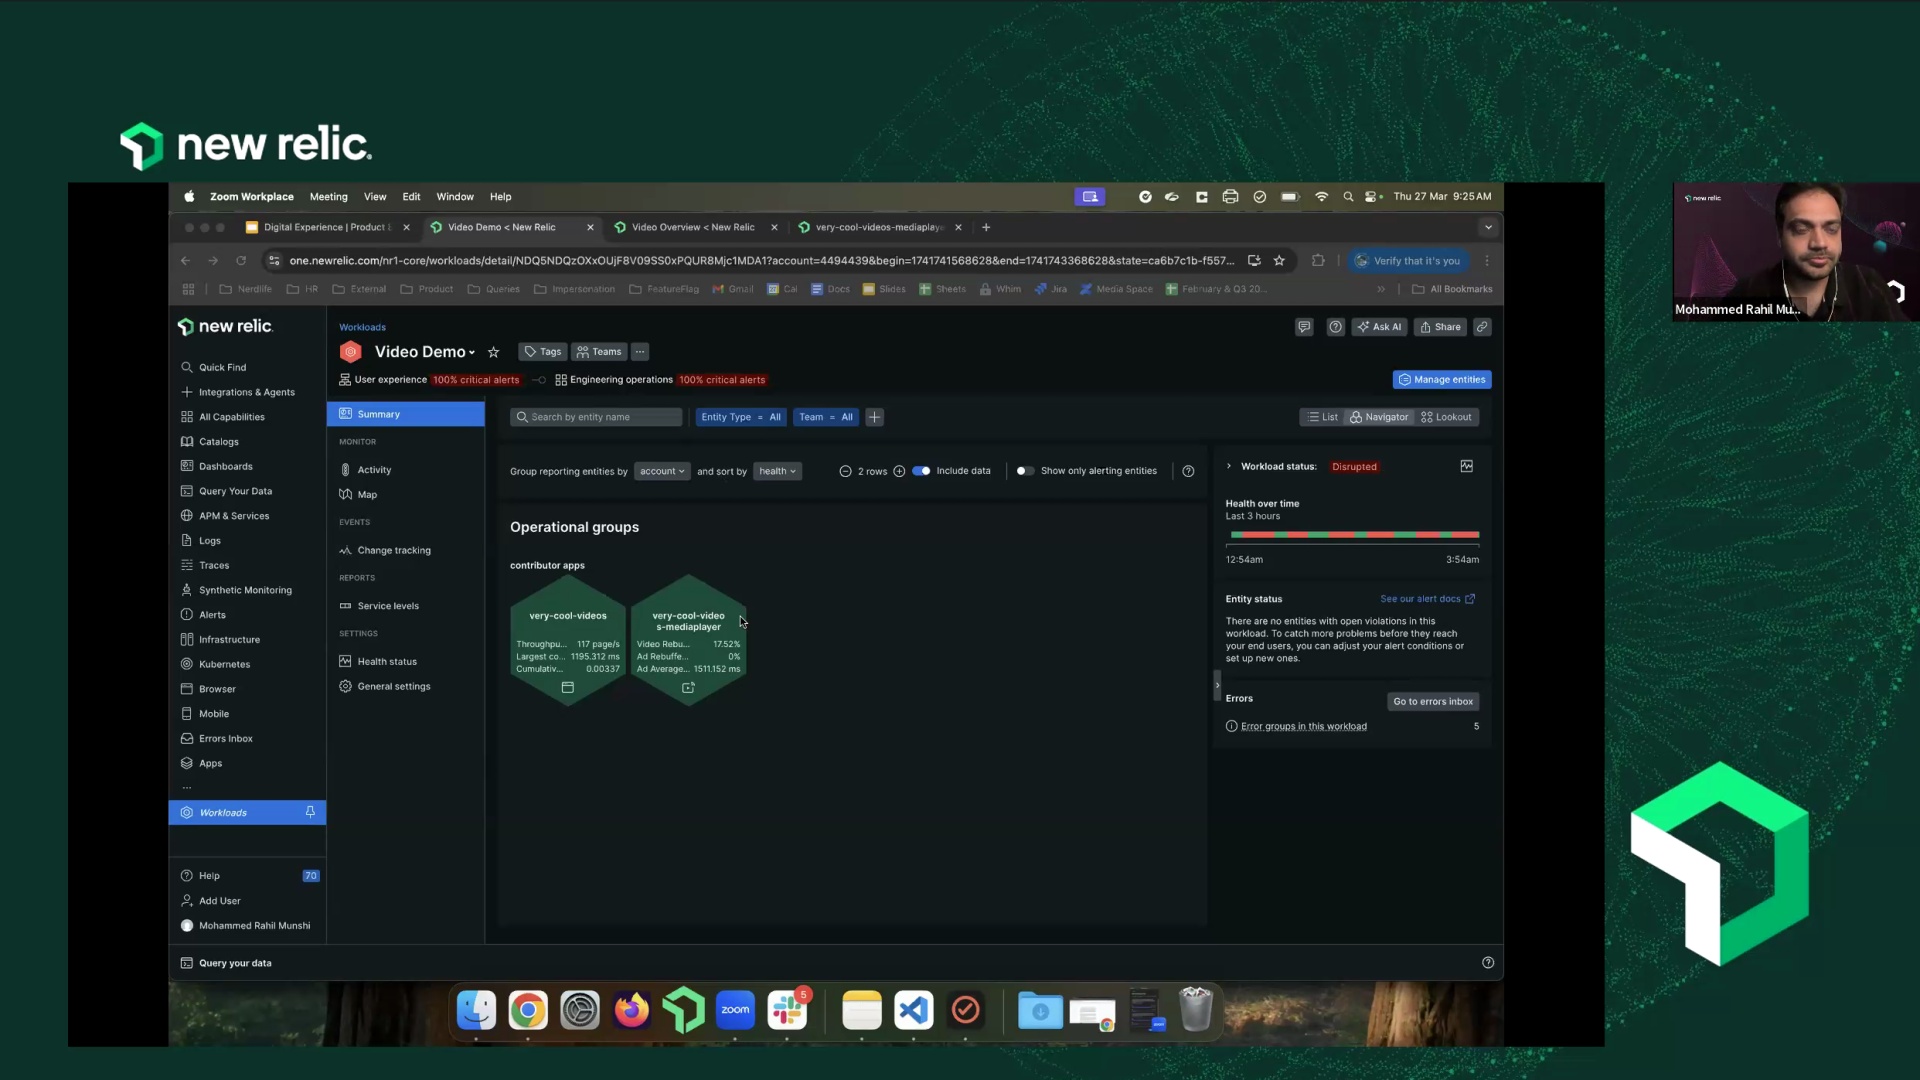Toggle Show only alerting entities
The height and width of the screenshot is (1080, 1920).
click(1024, 471)
